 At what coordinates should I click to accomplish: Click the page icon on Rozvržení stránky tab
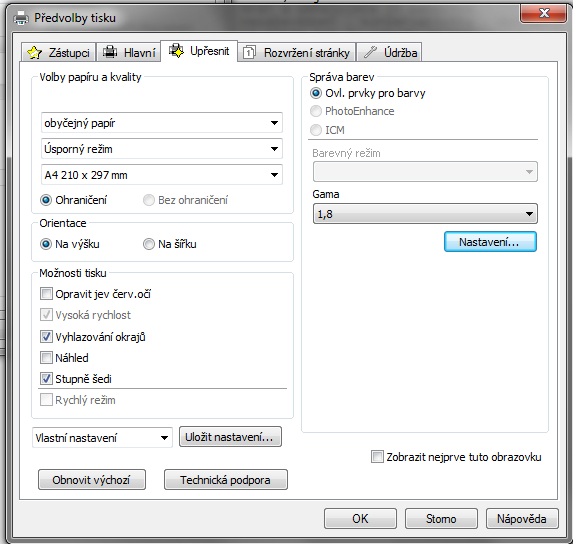[x=249, y=52]
